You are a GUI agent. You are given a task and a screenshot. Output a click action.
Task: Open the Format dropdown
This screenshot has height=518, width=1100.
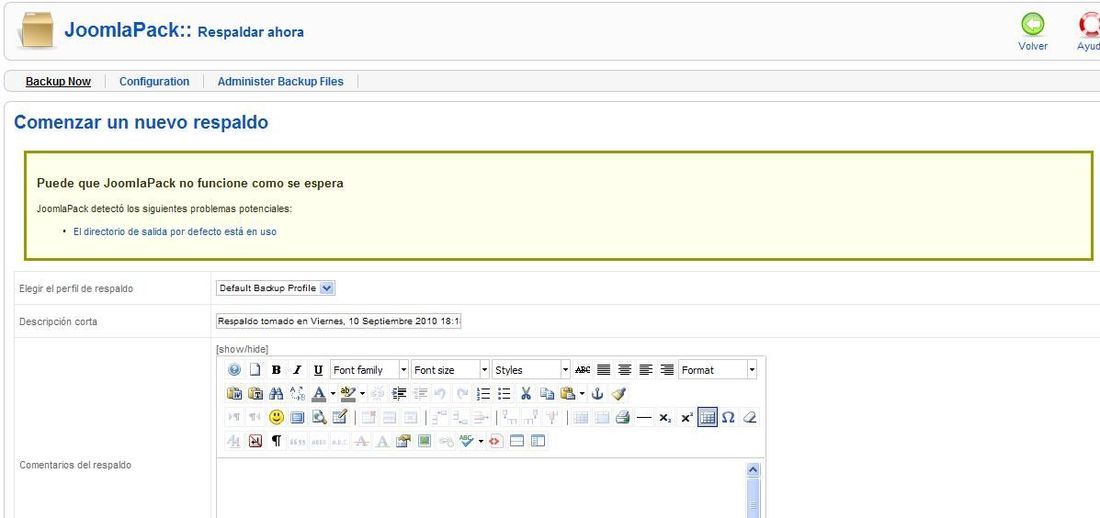[x=718, y=370]
